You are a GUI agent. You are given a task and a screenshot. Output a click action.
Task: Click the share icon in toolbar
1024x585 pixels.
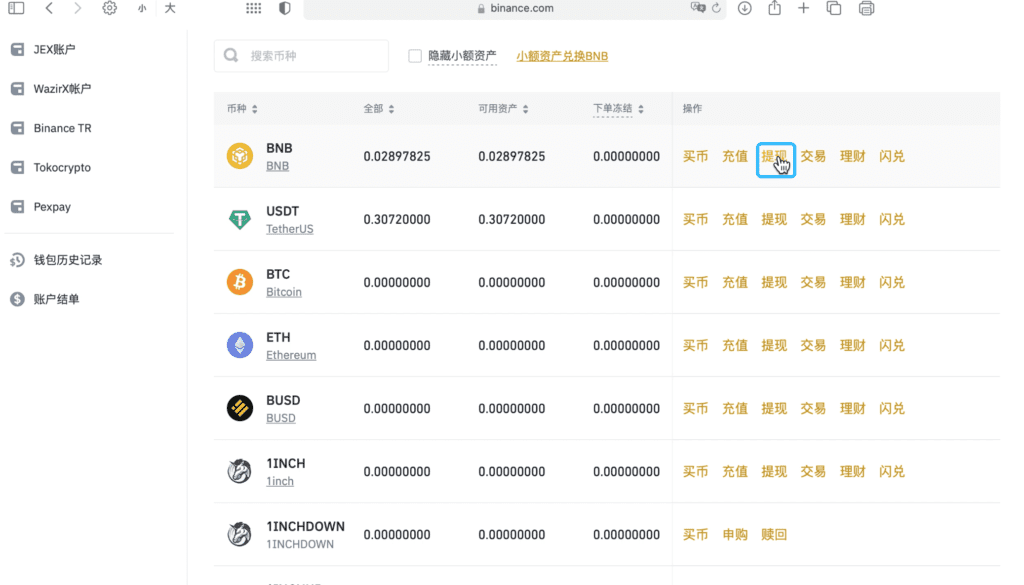point(775,8)
